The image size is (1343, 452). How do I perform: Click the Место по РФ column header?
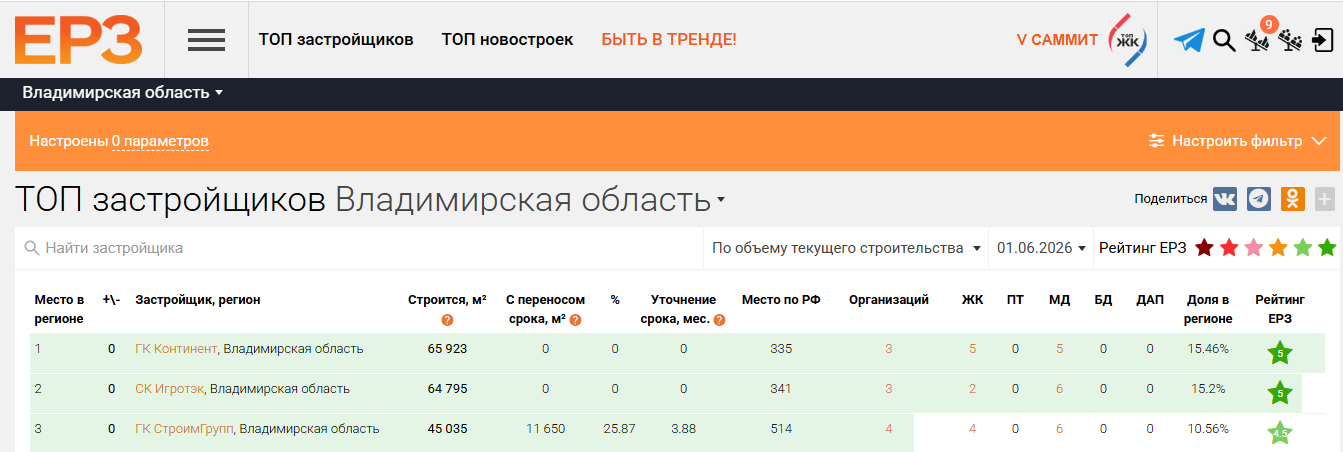pos(781,300)
